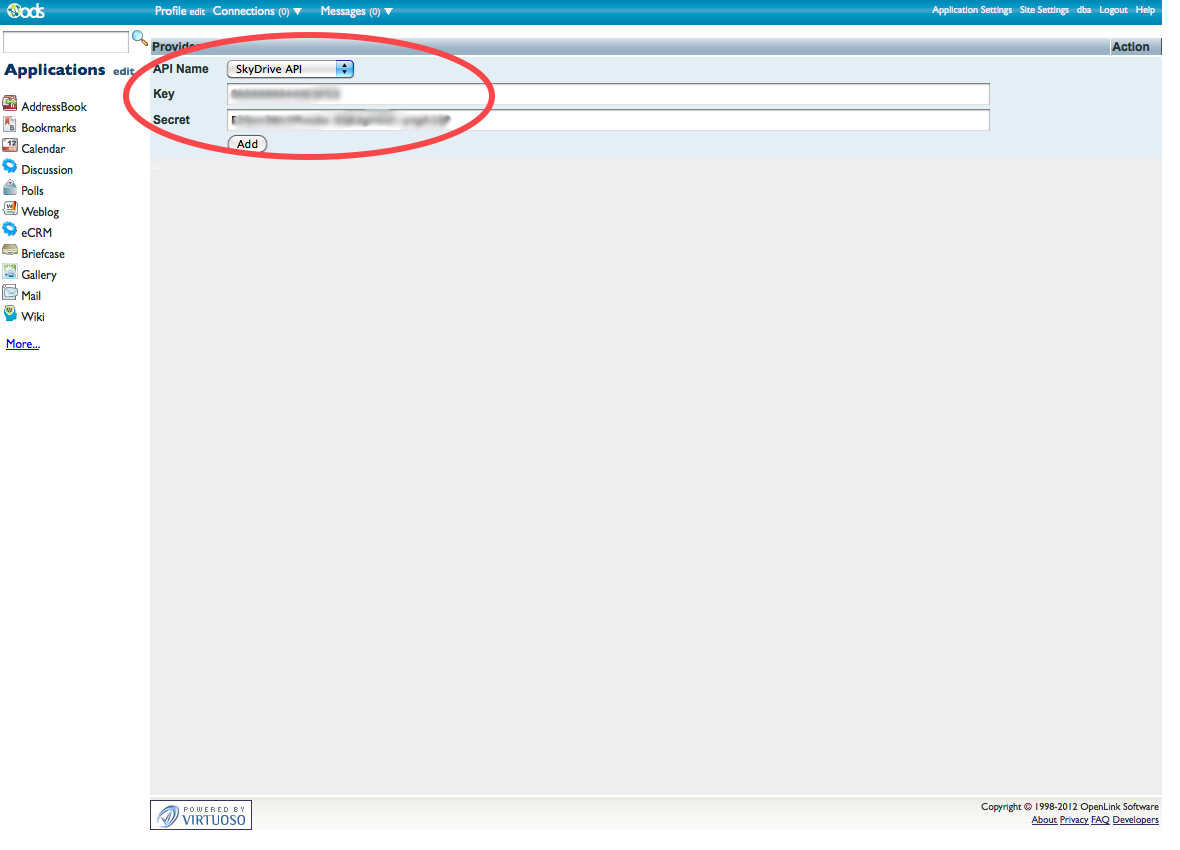Click the magnifying glass search icon
The width and height of the screenshot is (1180, 850).
[x=140, y=39]
